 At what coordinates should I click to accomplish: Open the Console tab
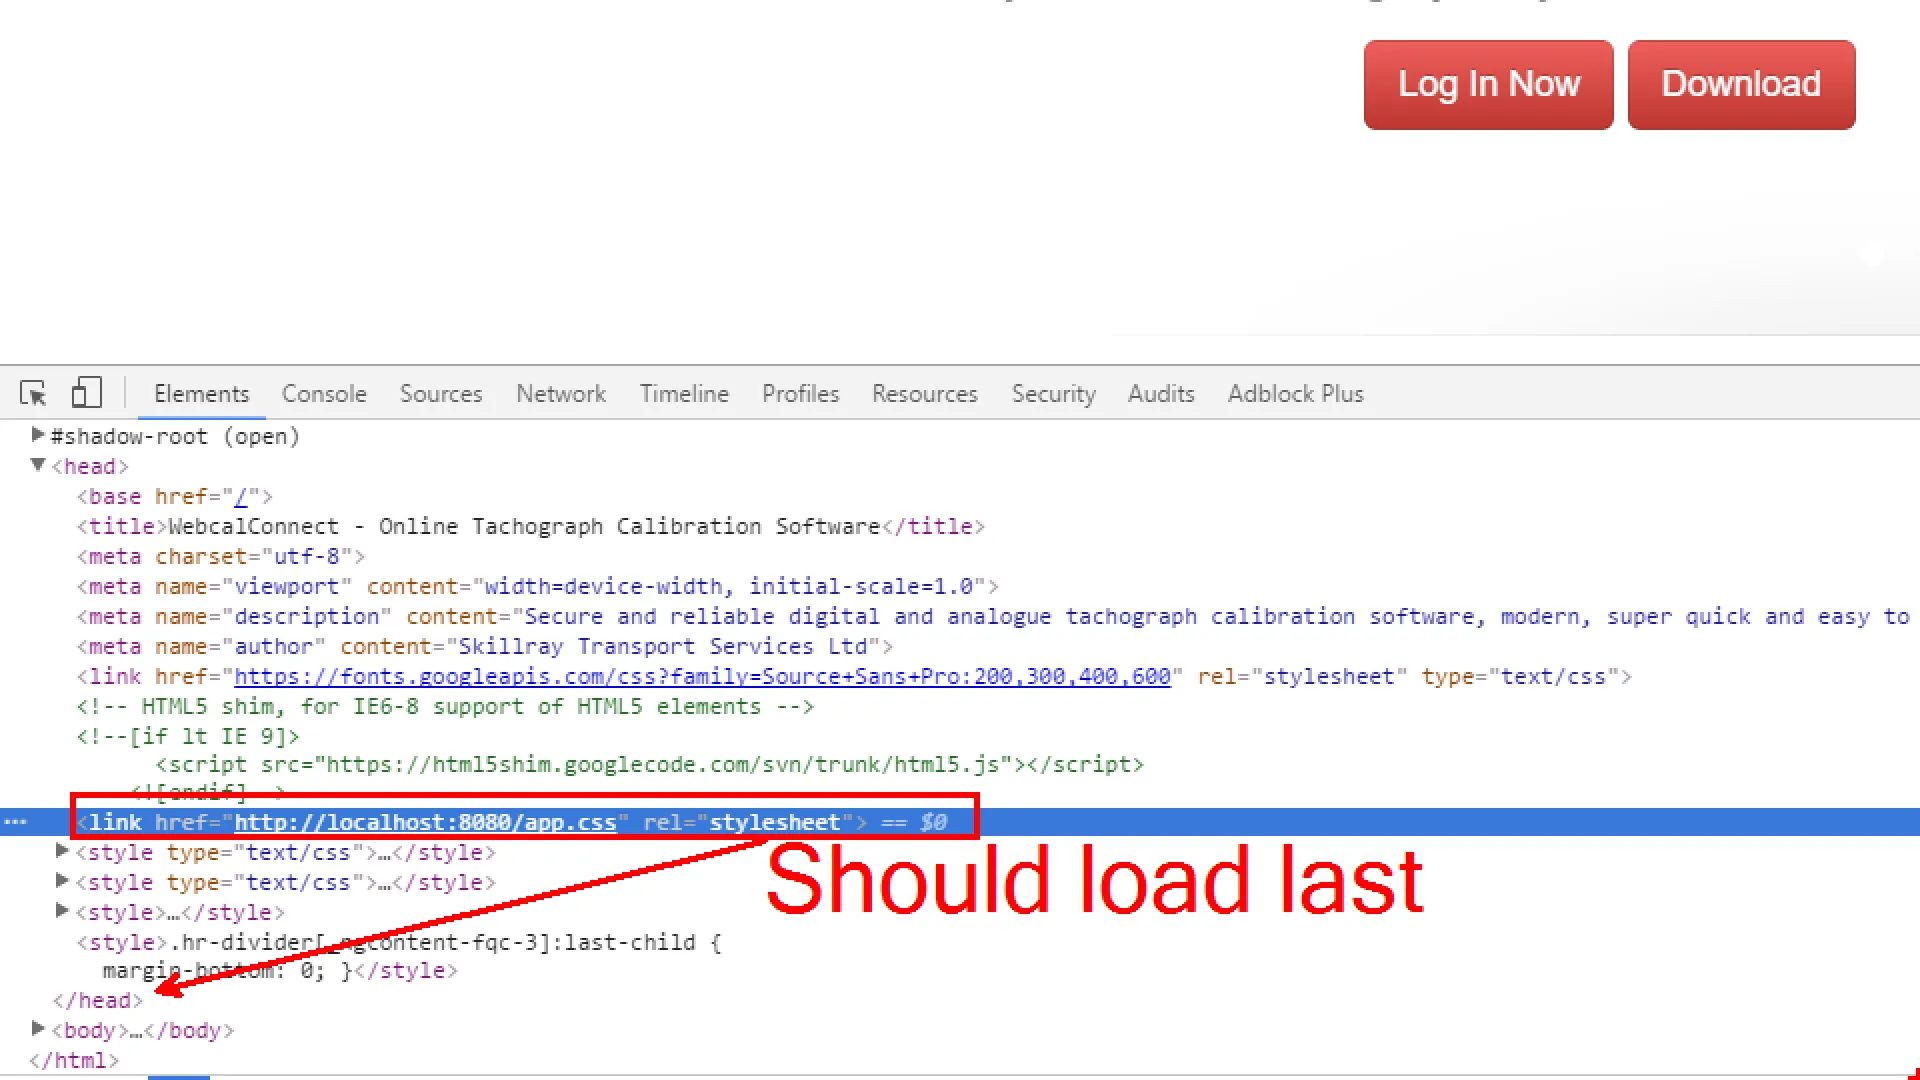(x=324, y=394)
